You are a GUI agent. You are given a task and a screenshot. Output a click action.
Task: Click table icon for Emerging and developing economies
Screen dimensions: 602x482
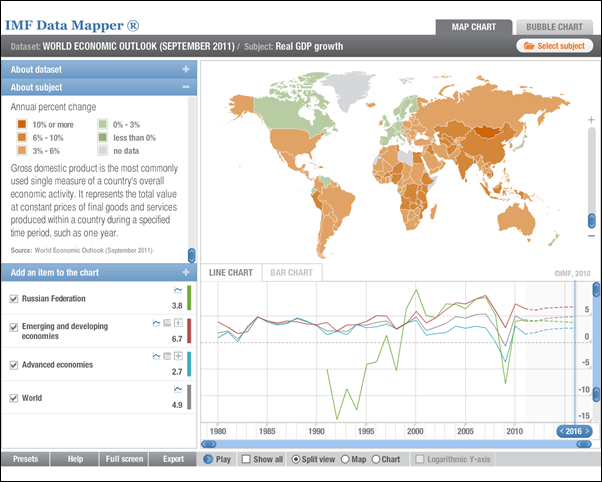[167, 324]
